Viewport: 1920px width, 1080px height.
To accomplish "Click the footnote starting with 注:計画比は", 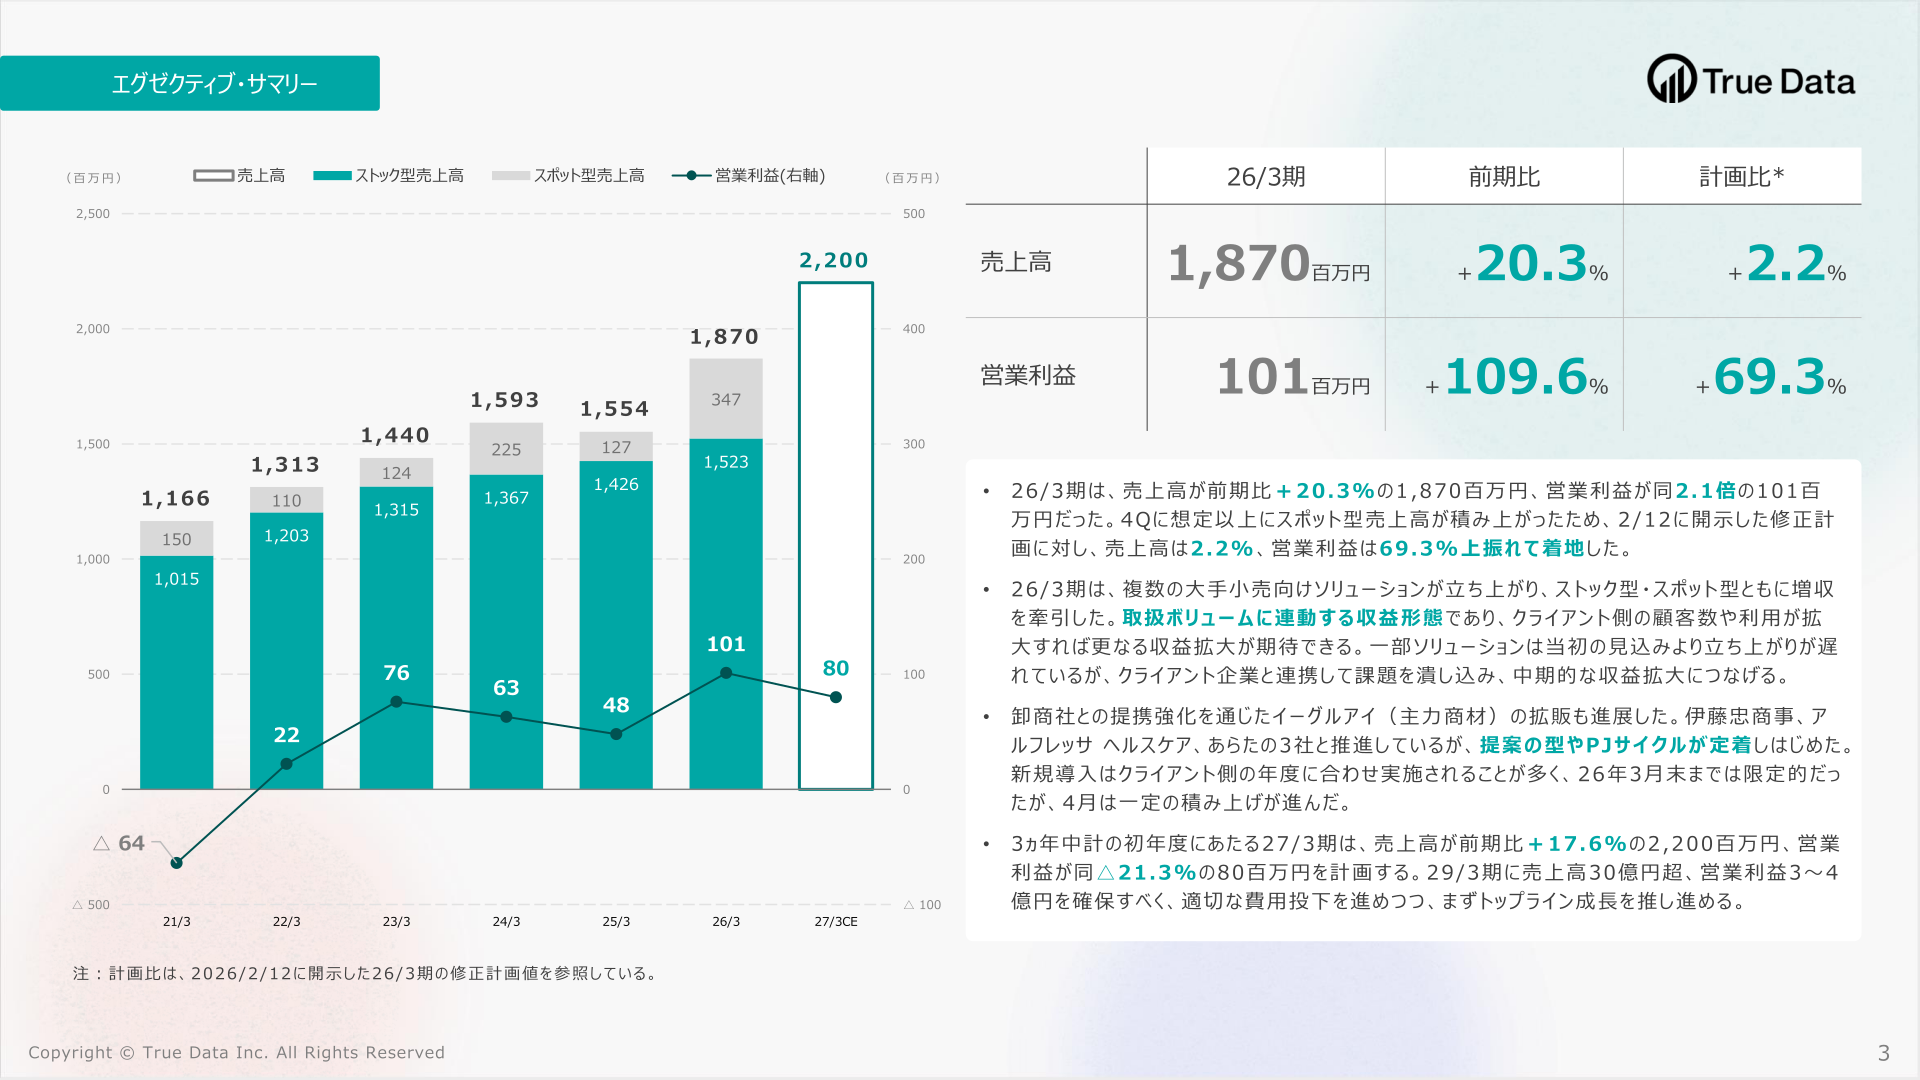I will (367, 974).
